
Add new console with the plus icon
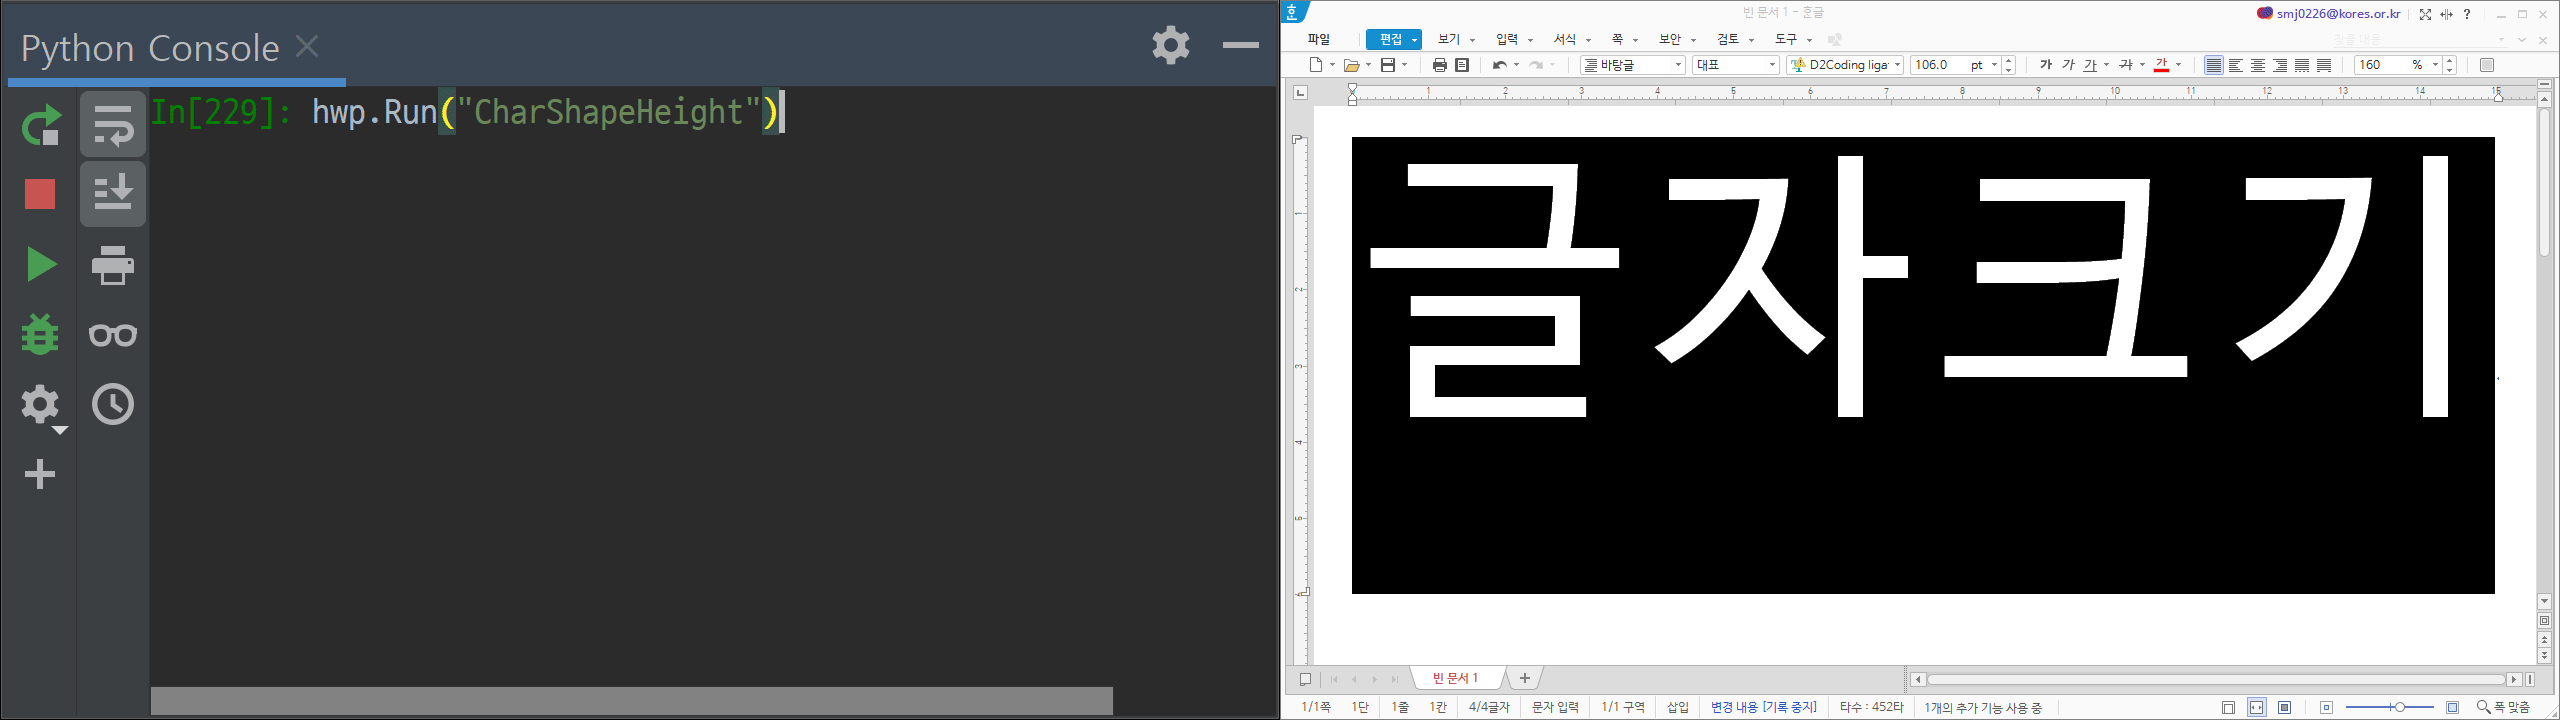40,474
